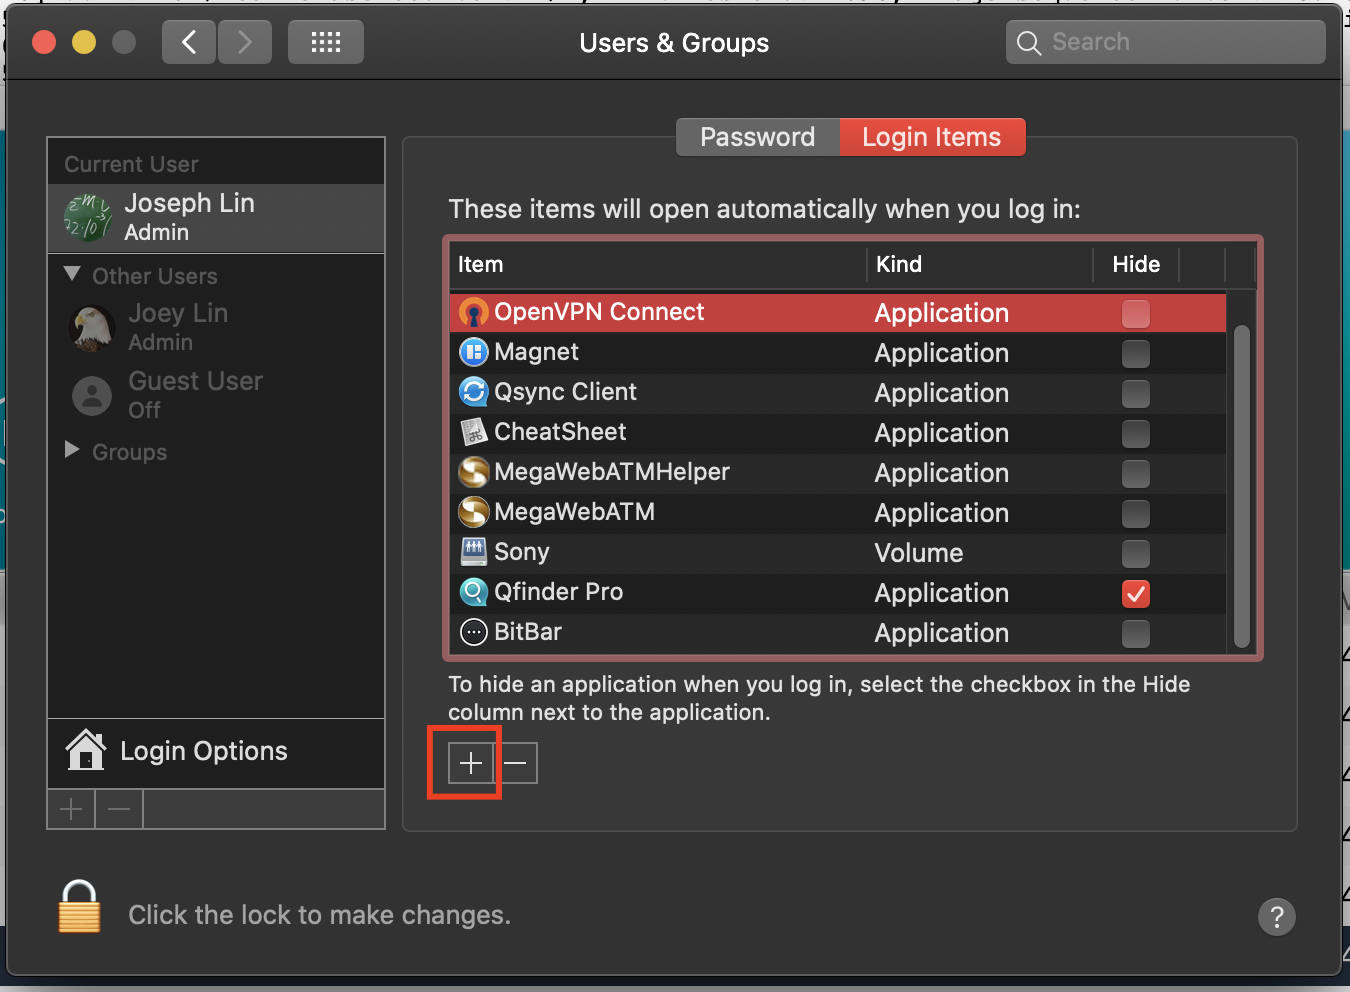Viewport: 1350px width, 992px height.
Task: Expand the Groups disclosure triangle
Action: click(x=72, y=450)
